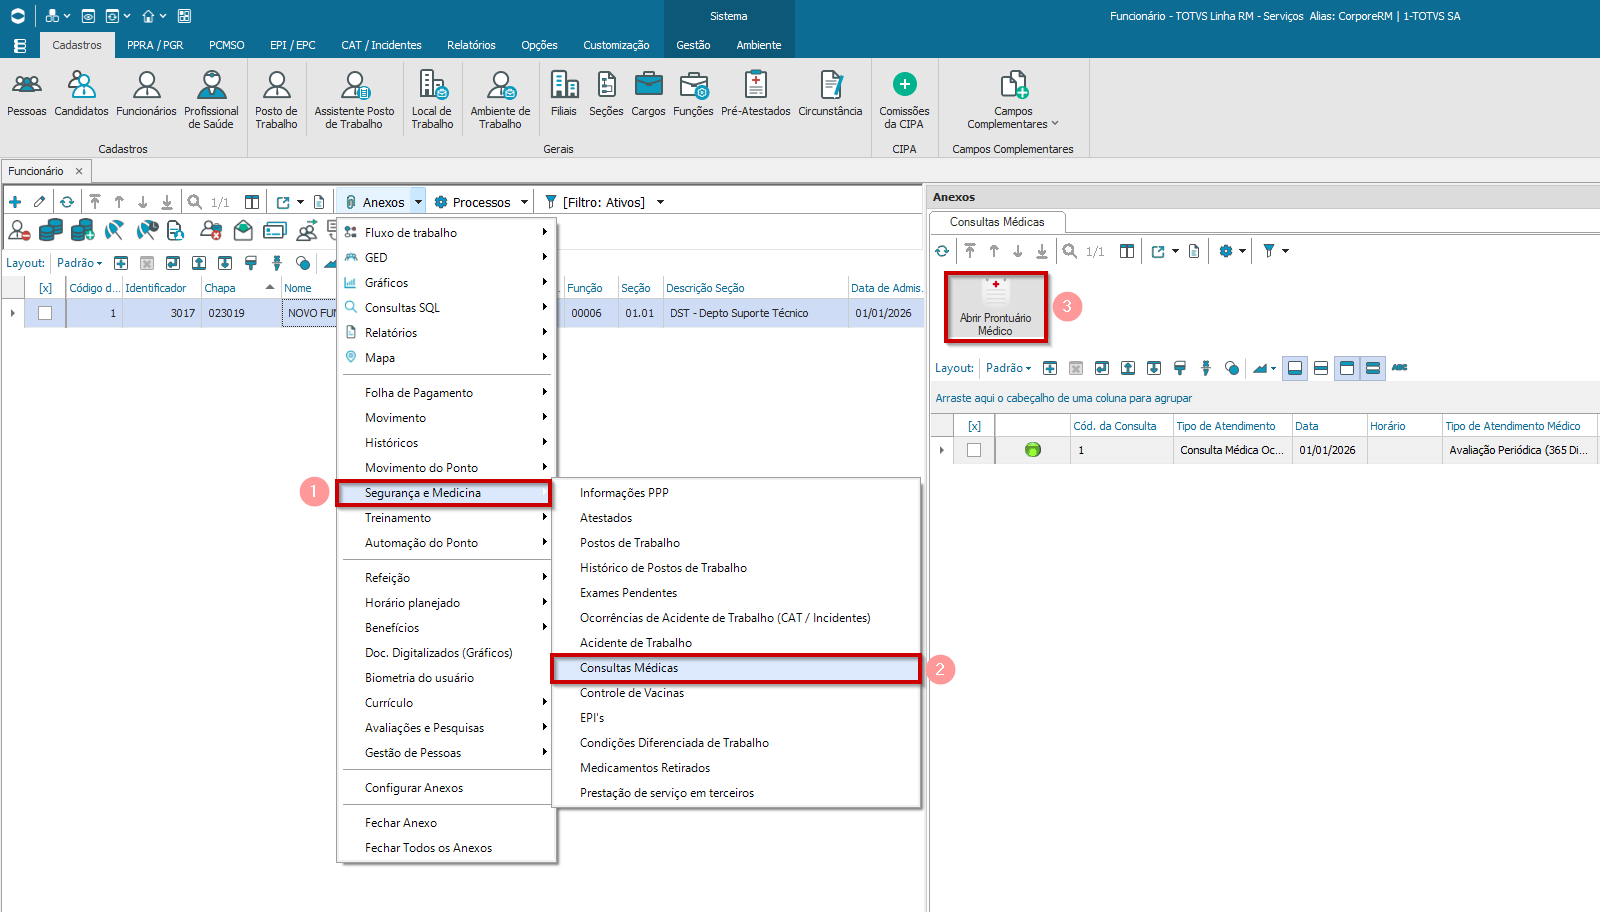Image resolution: width=1600 pixels, height=912 pixels.
Task: Open Comissões da CIPA icon
Action: coord(904,100)
